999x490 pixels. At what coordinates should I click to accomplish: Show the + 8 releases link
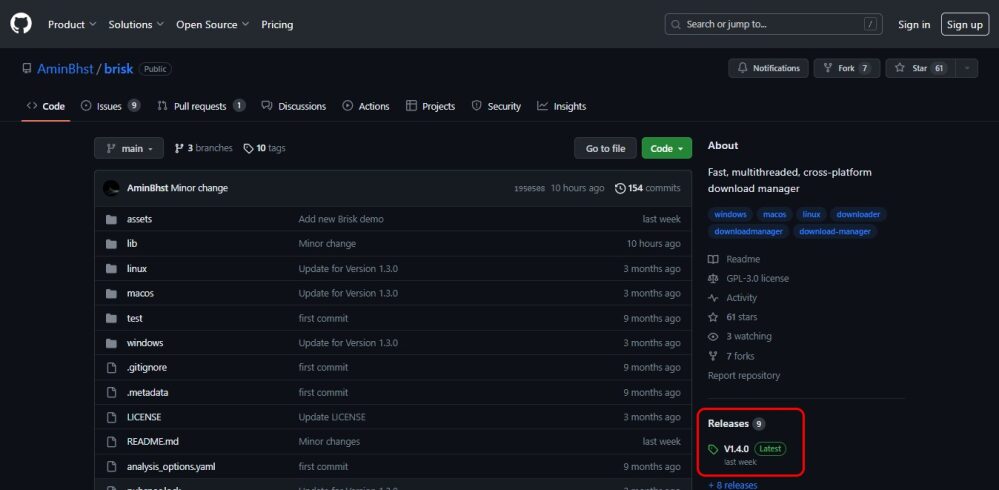[733, 485]
